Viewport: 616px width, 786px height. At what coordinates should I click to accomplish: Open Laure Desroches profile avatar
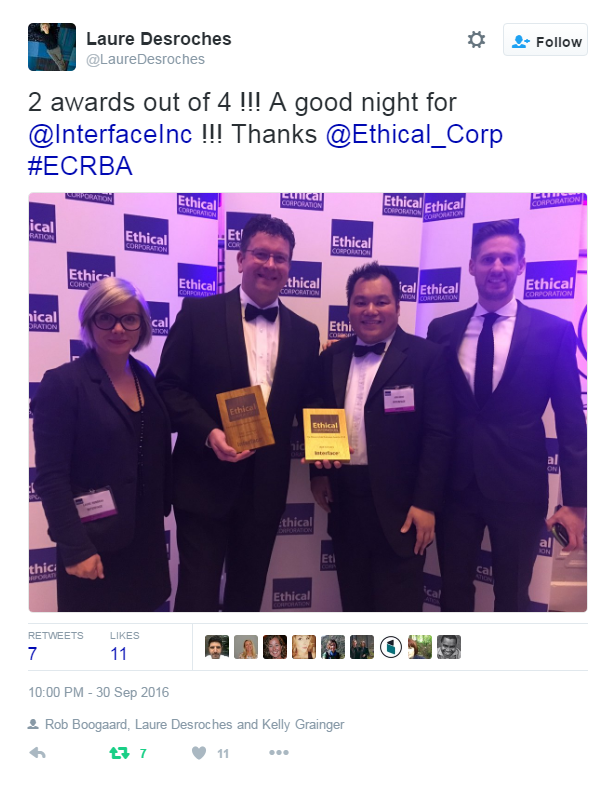[52, 47]
